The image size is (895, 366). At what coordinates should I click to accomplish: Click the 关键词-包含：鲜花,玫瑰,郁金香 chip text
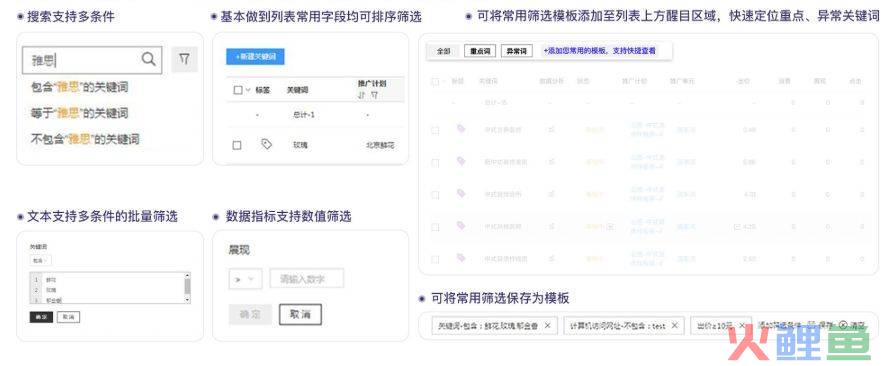click(488, 325)
